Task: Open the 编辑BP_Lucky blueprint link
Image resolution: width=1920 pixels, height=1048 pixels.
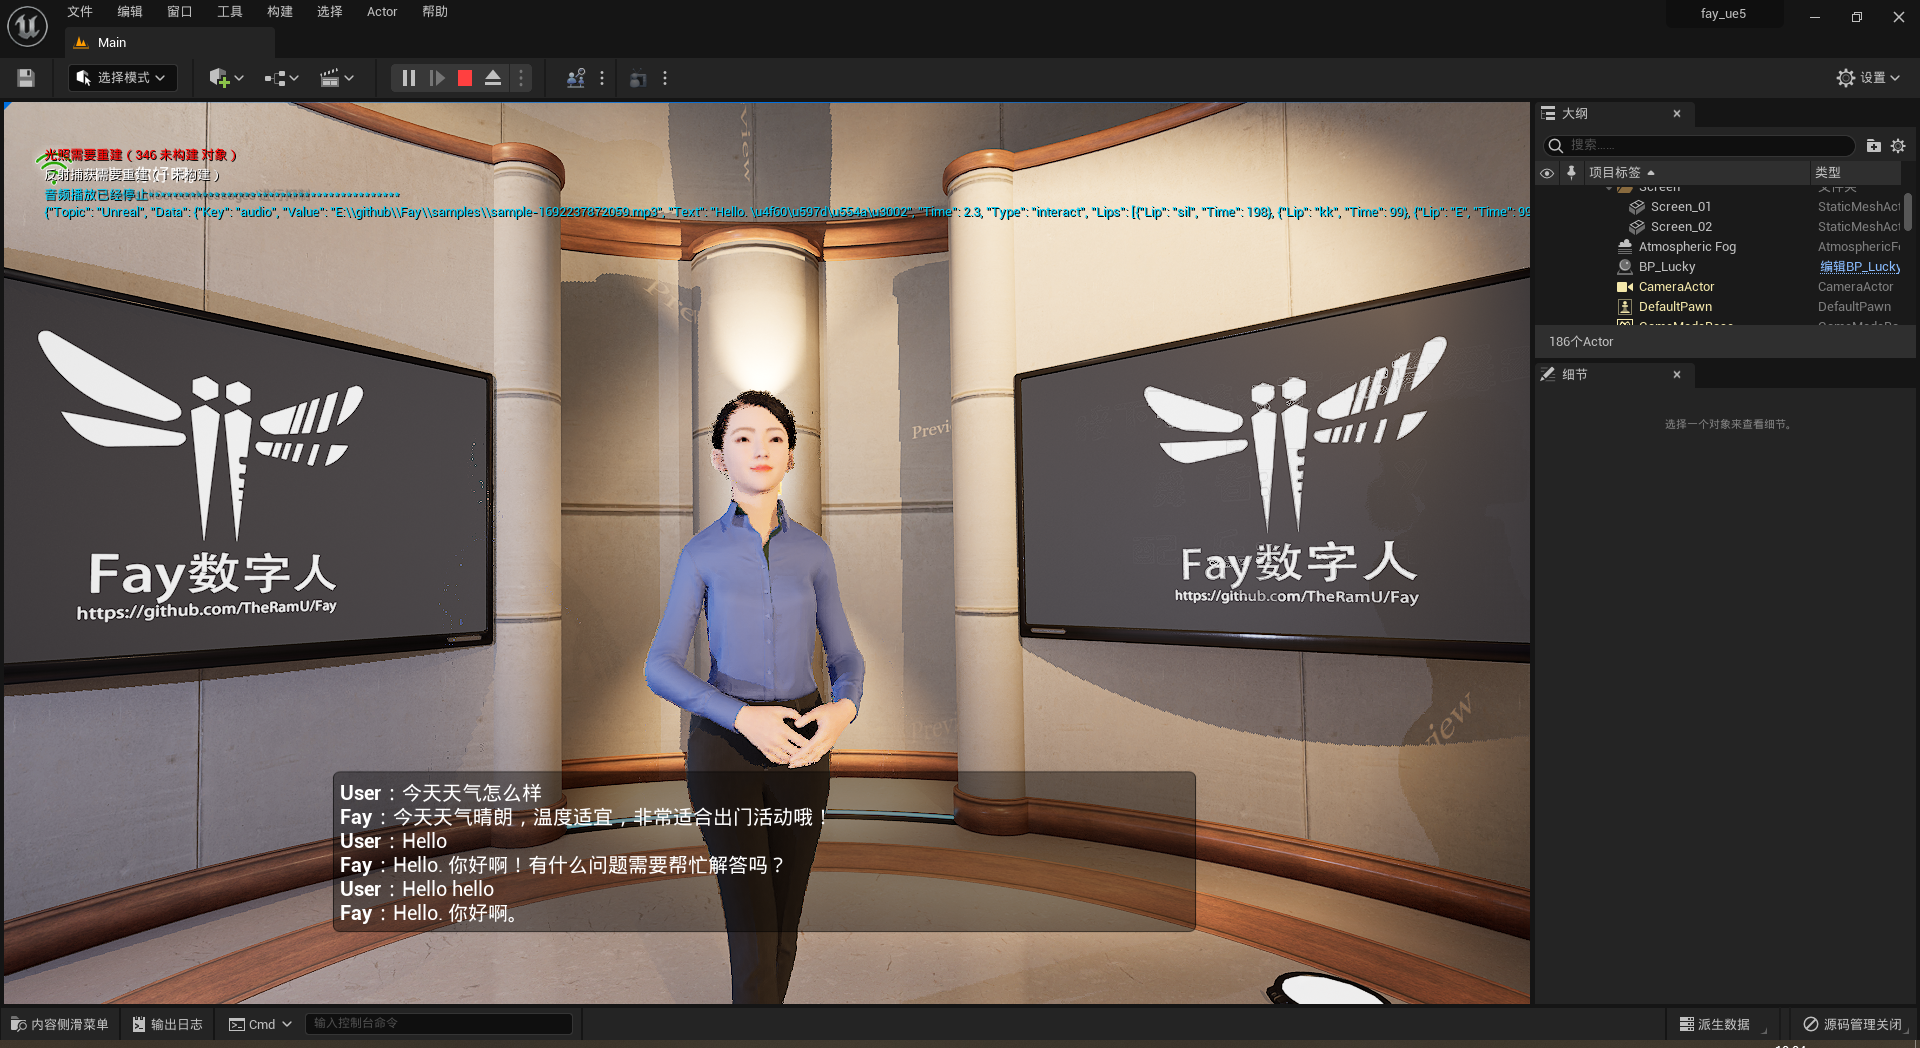Action: point(1859,267)
